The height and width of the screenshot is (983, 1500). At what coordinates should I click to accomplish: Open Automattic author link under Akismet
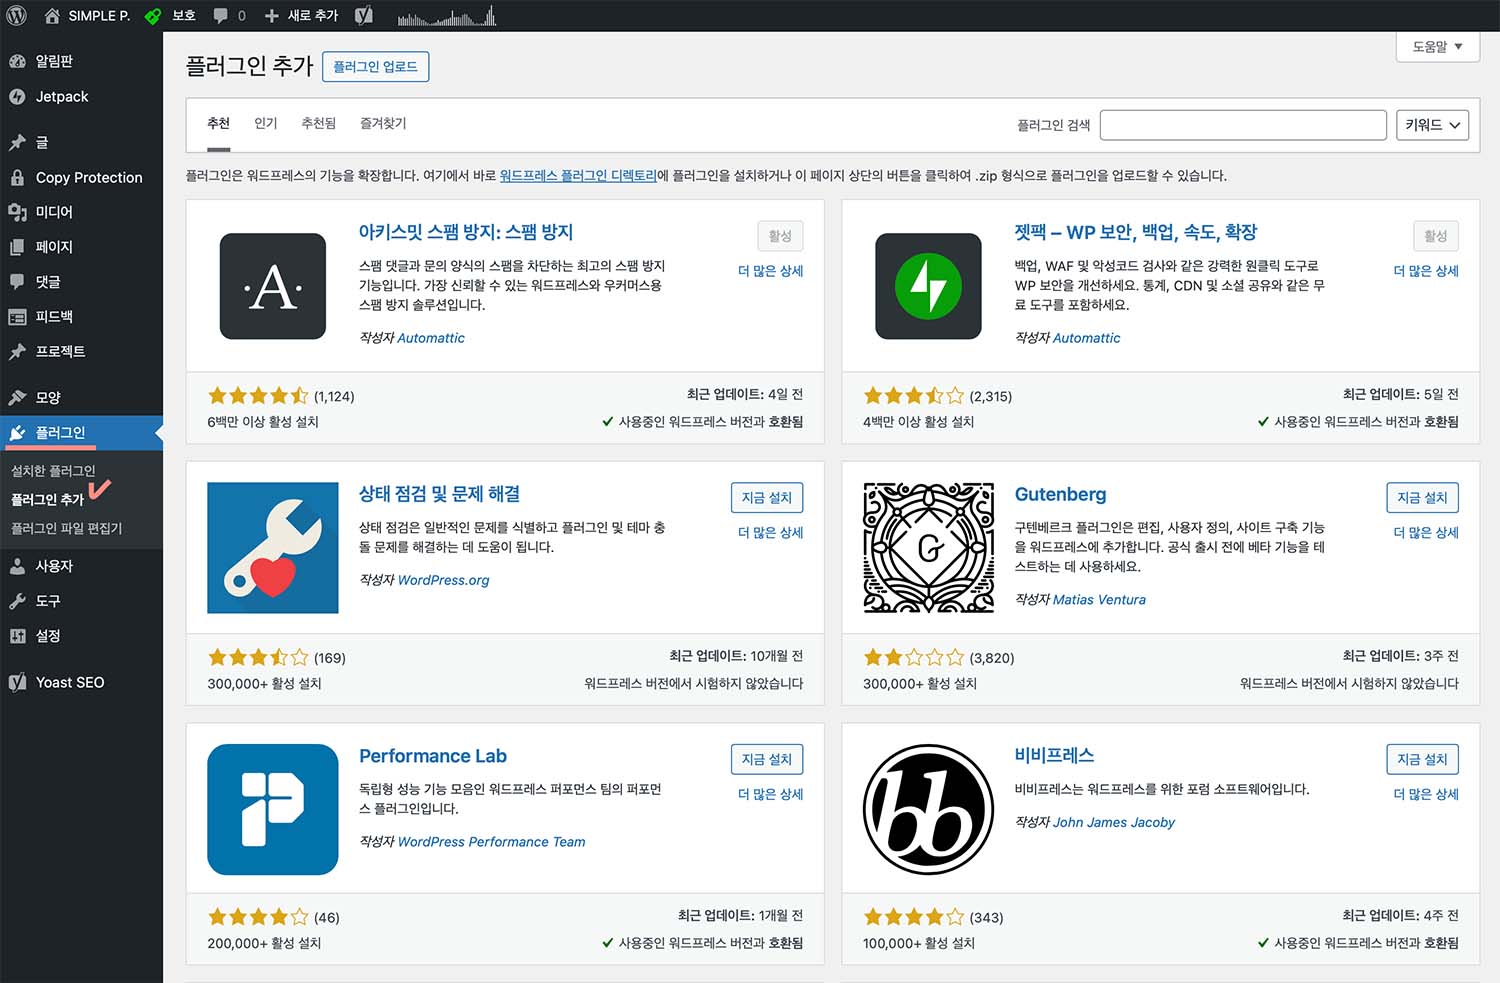click(431, 338)
